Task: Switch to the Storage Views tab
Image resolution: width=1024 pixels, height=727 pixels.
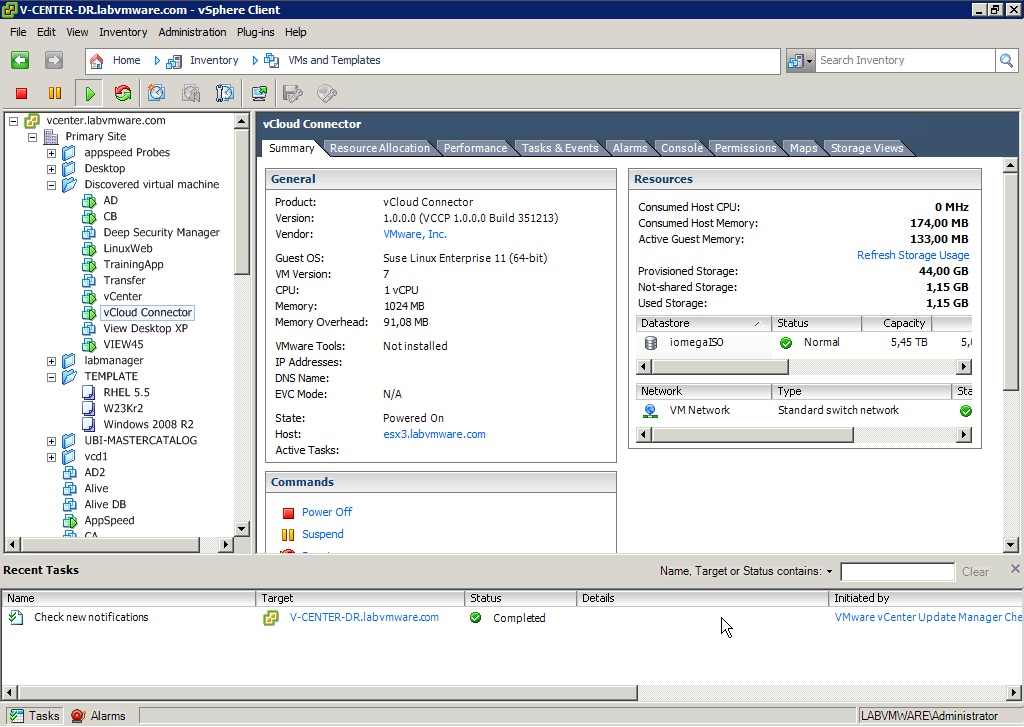Action: pyautogui.click(x=867, y=148)
